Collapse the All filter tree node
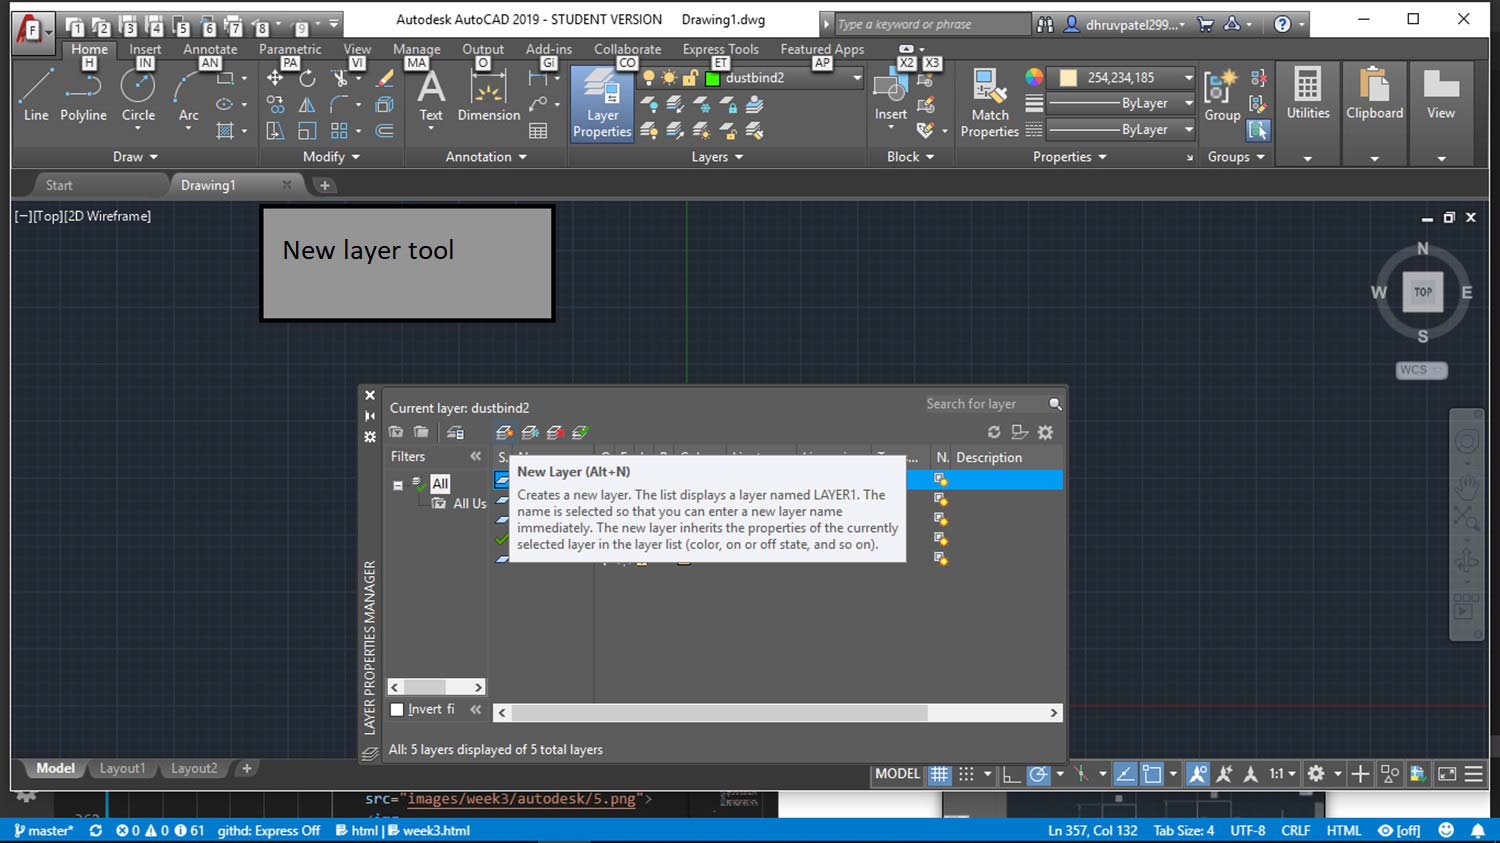Image resolution: width=1500 pixels, height=843 pixels. (398, 485)
